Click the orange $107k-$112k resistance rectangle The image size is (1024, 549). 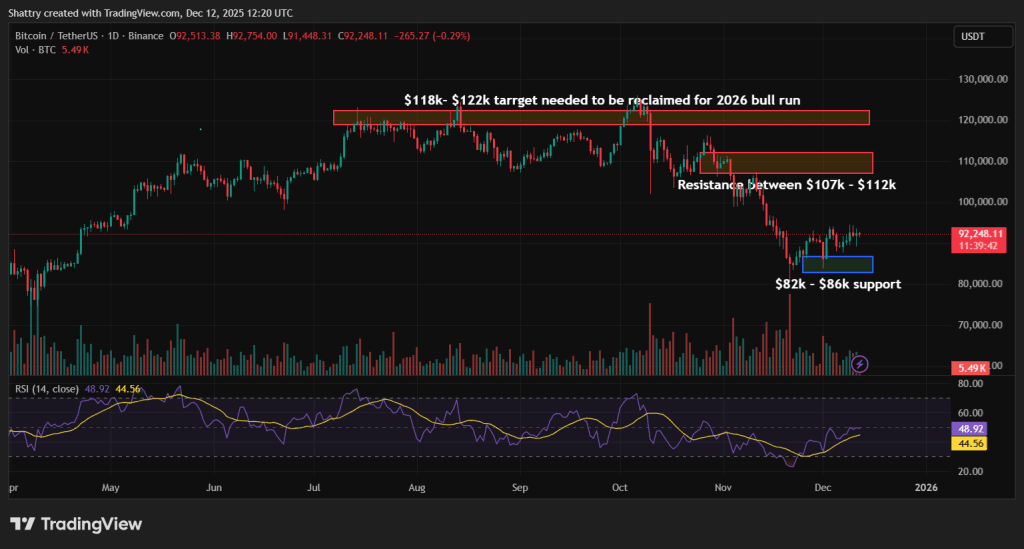coord(786,163)
